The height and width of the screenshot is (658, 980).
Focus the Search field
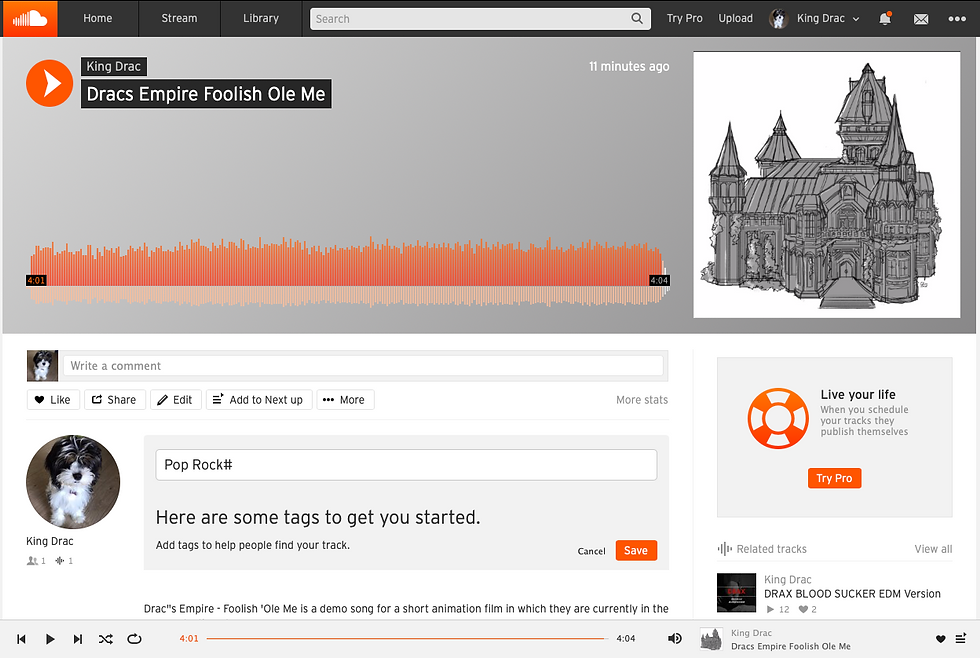480,19
